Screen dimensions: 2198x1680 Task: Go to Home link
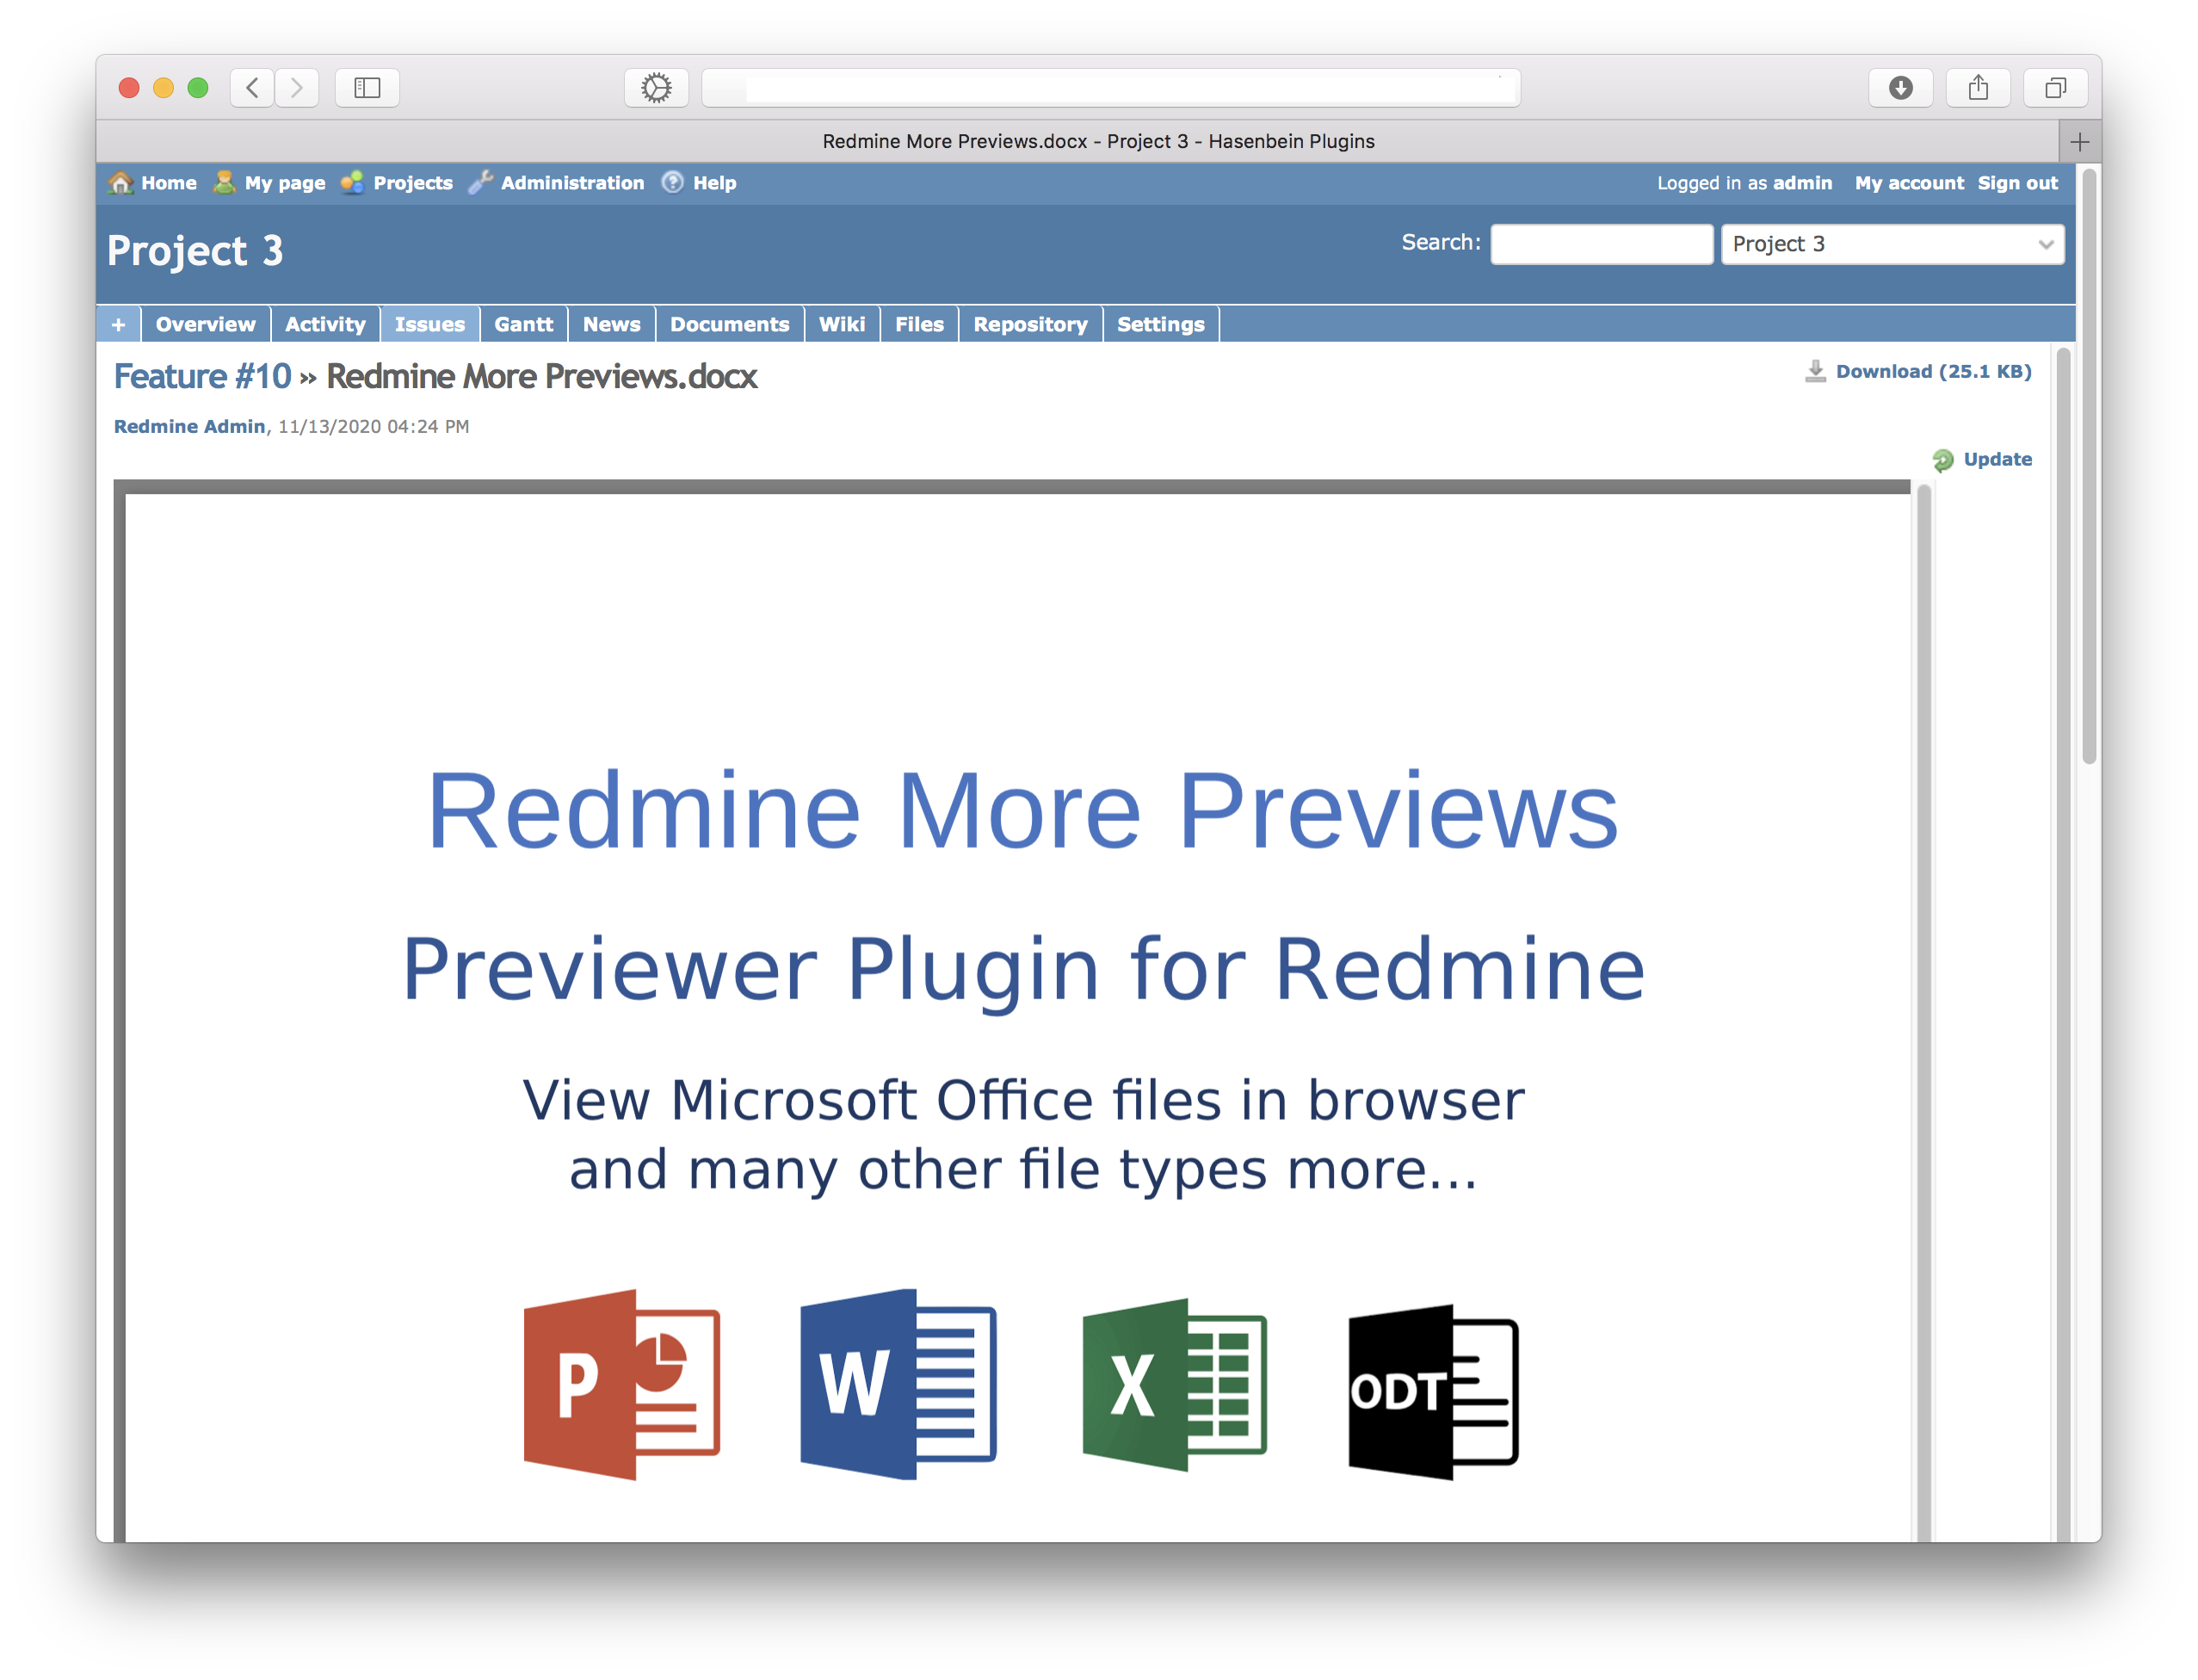[169, 183]
